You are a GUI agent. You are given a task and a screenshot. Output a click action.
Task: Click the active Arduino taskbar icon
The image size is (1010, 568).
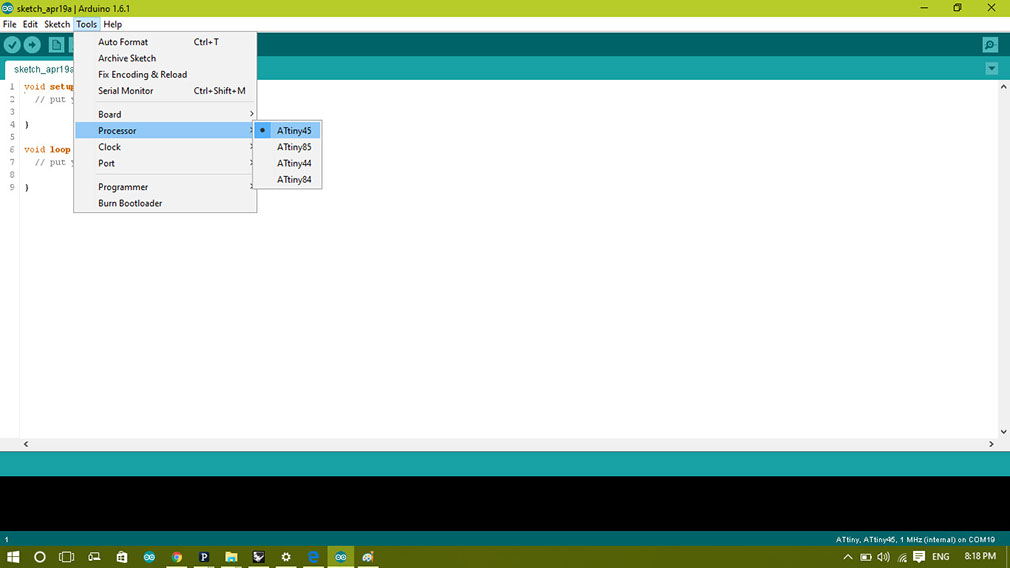pyautogui.click(x=341, y=557)
